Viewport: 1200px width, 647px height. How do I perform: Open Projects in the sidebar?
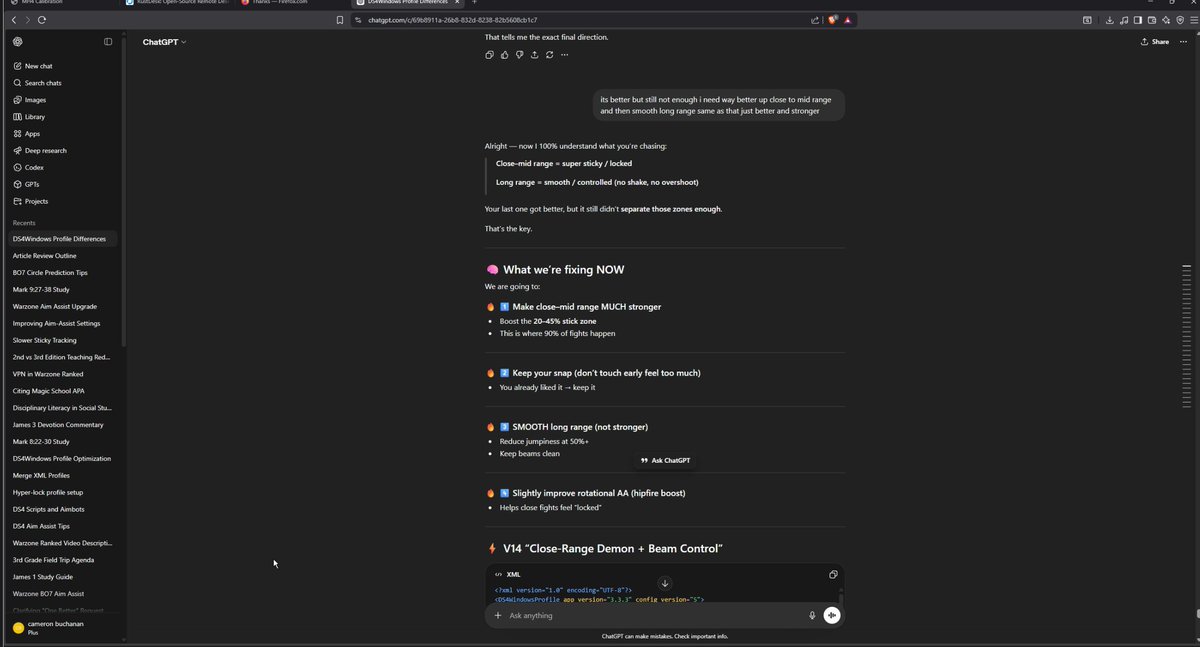coord(61,202)
